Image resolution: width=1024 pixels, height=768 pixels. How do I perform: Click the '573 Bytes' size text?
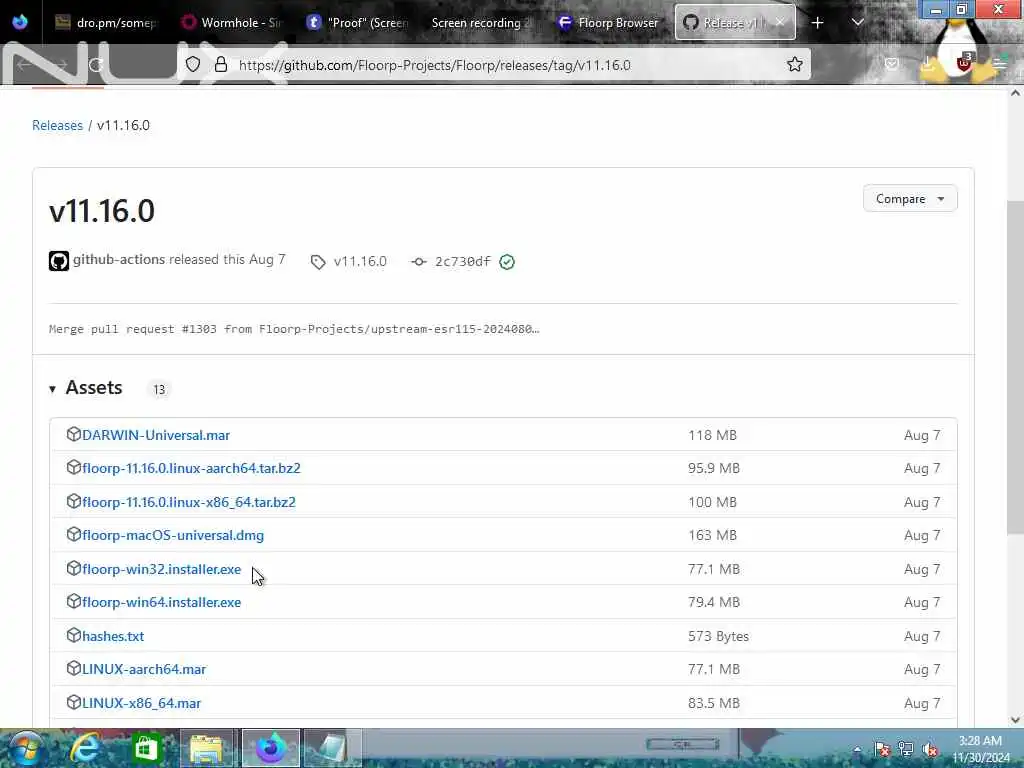(718, 636)
